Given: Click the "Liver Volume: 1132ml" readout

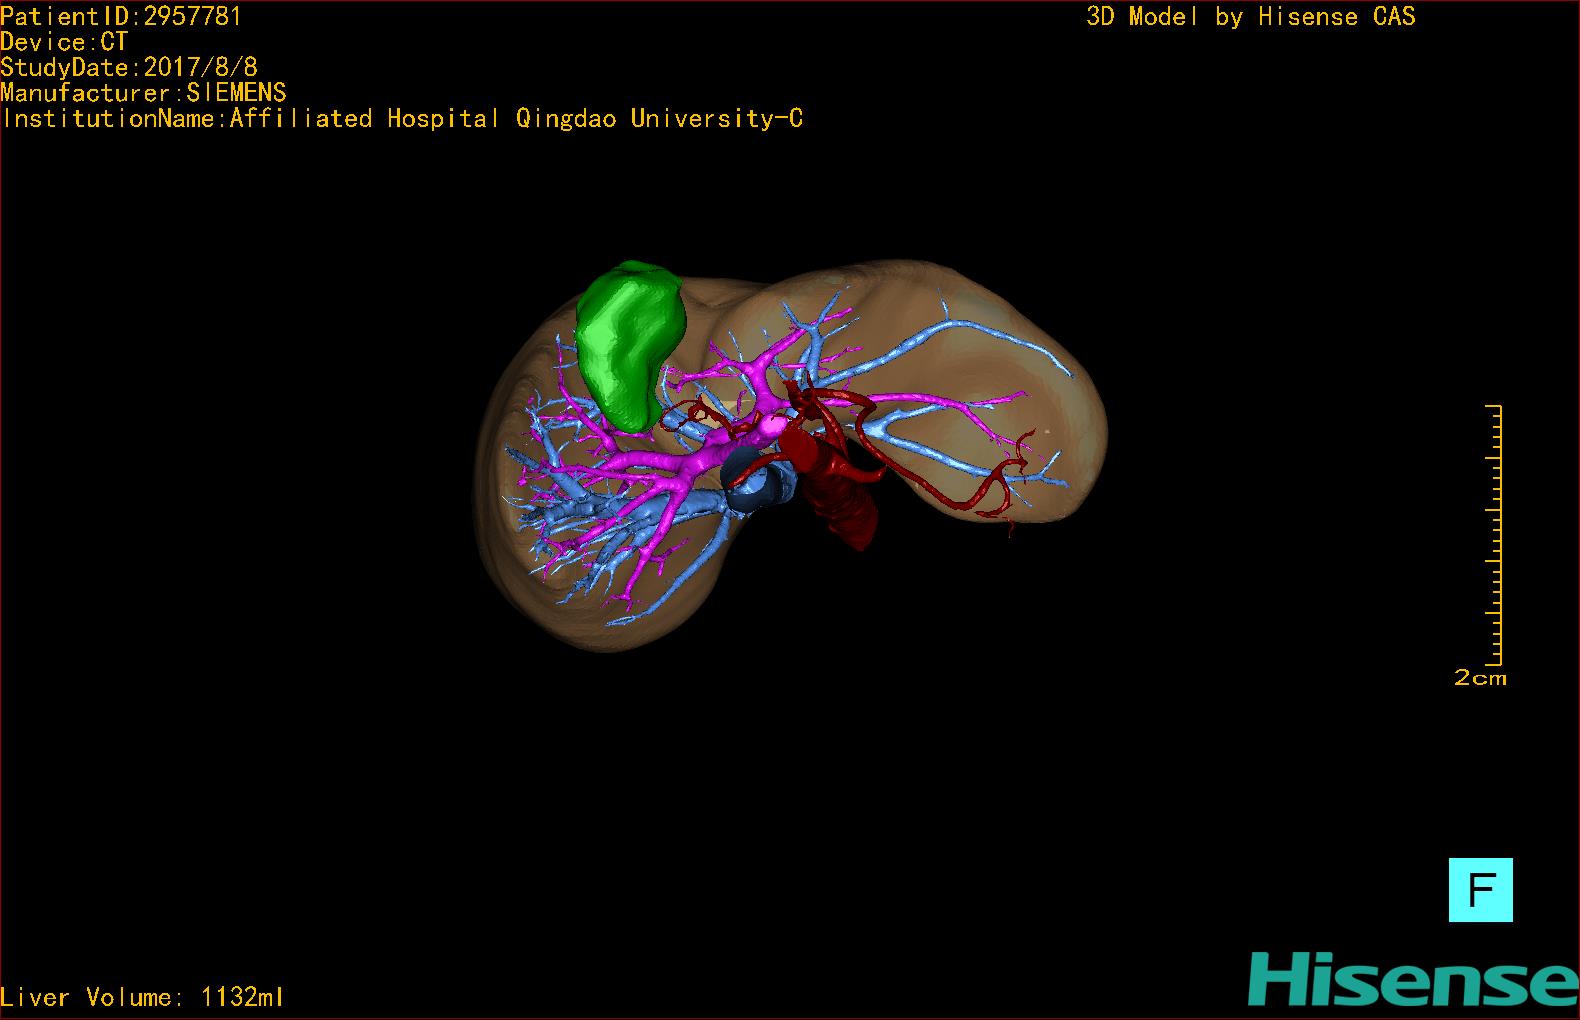Looking at the screenshot, I should (142, 997).
